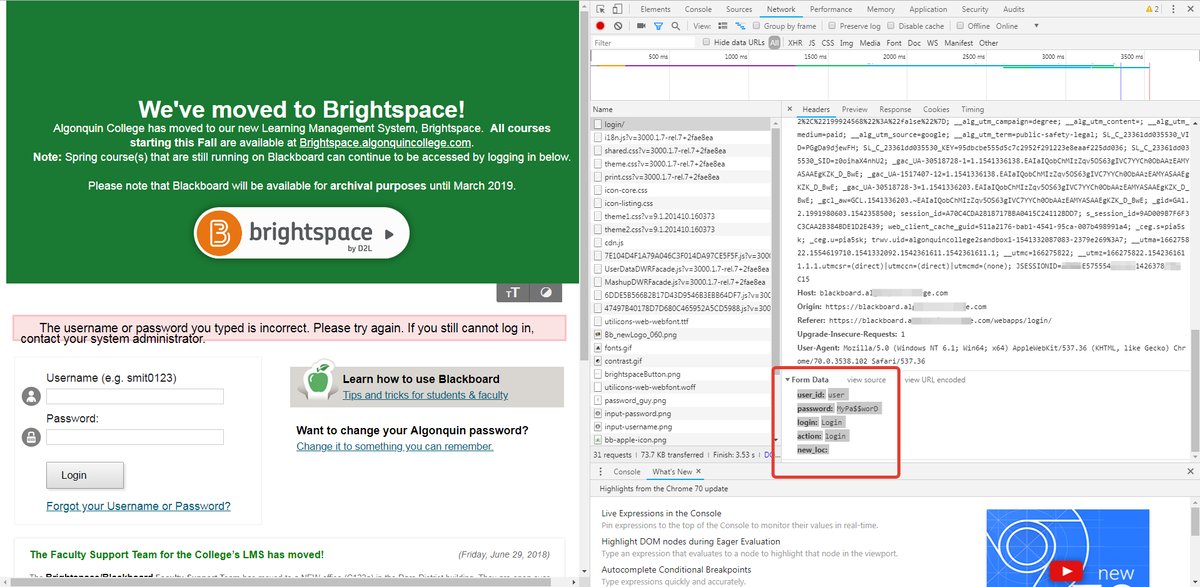Click the red record network log button
The image size is (1200, 587).
click(x=601, y=26)
